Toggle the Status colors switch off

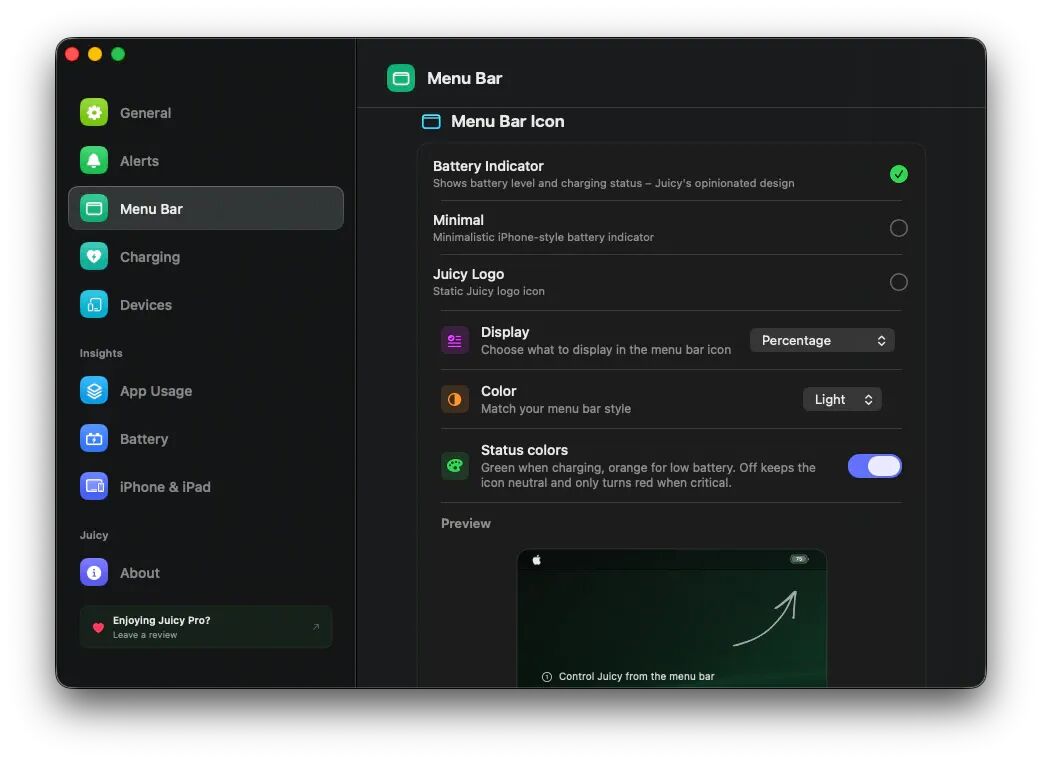click(875, 466)
